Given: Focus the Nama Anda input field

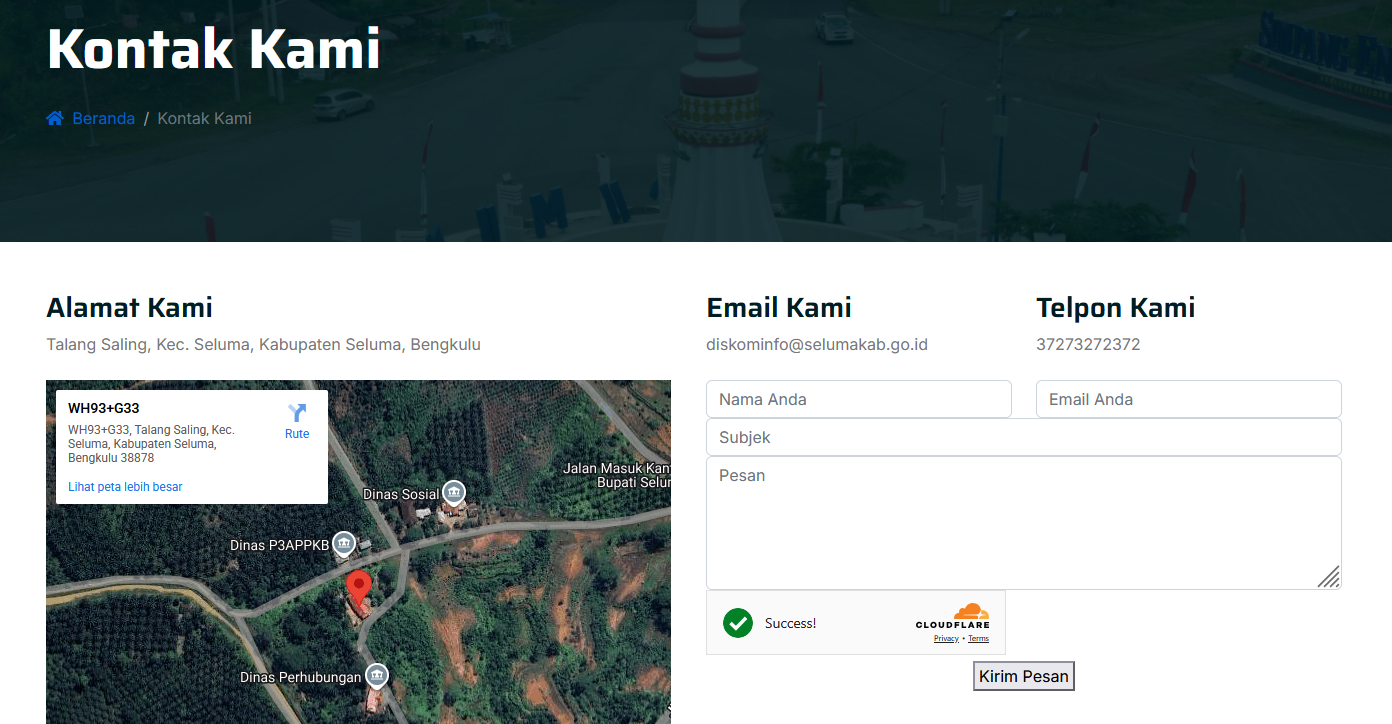Looking at the screenshot, I should [858, 399].
